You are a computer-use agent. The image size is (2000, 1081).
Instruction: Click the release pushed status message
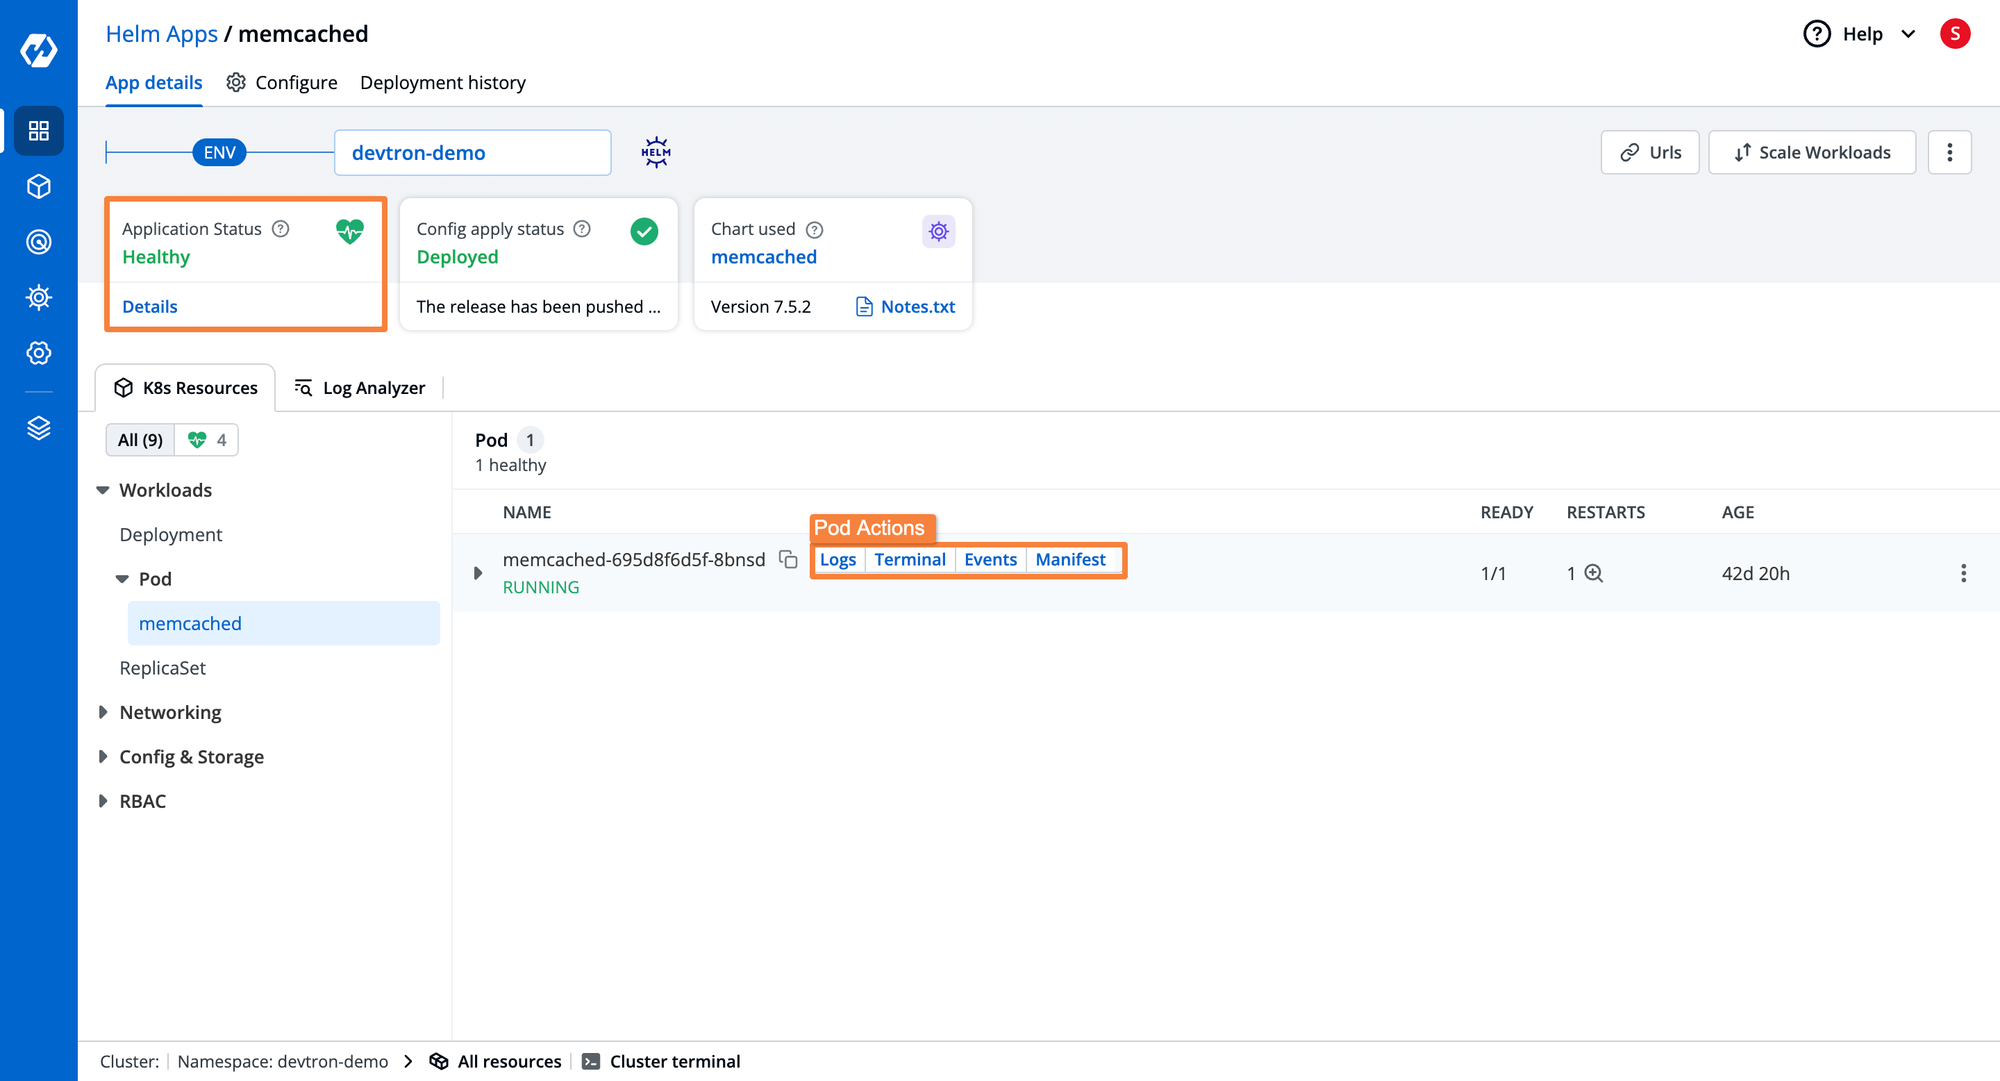tap(539, 307)
